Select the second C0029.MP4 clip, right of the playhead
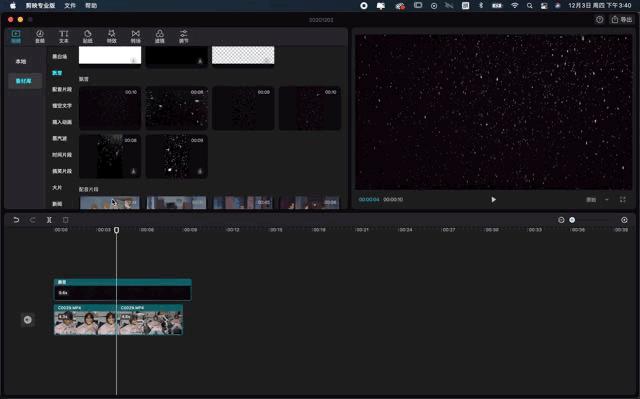This screenshot has height=399, width=640. click(150, 320)
